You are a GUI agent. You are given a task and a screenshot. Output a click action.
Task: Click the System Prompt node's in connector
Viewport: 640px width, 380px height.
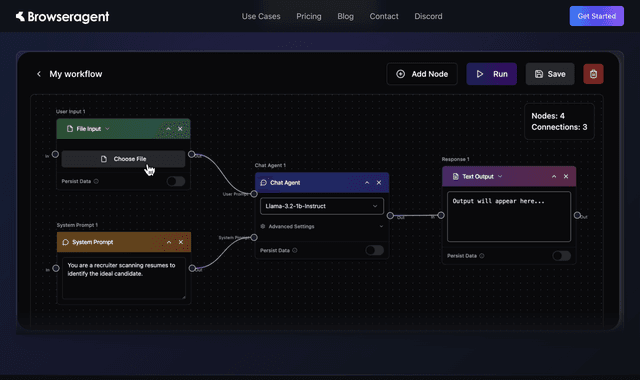(x=56, y=268)
